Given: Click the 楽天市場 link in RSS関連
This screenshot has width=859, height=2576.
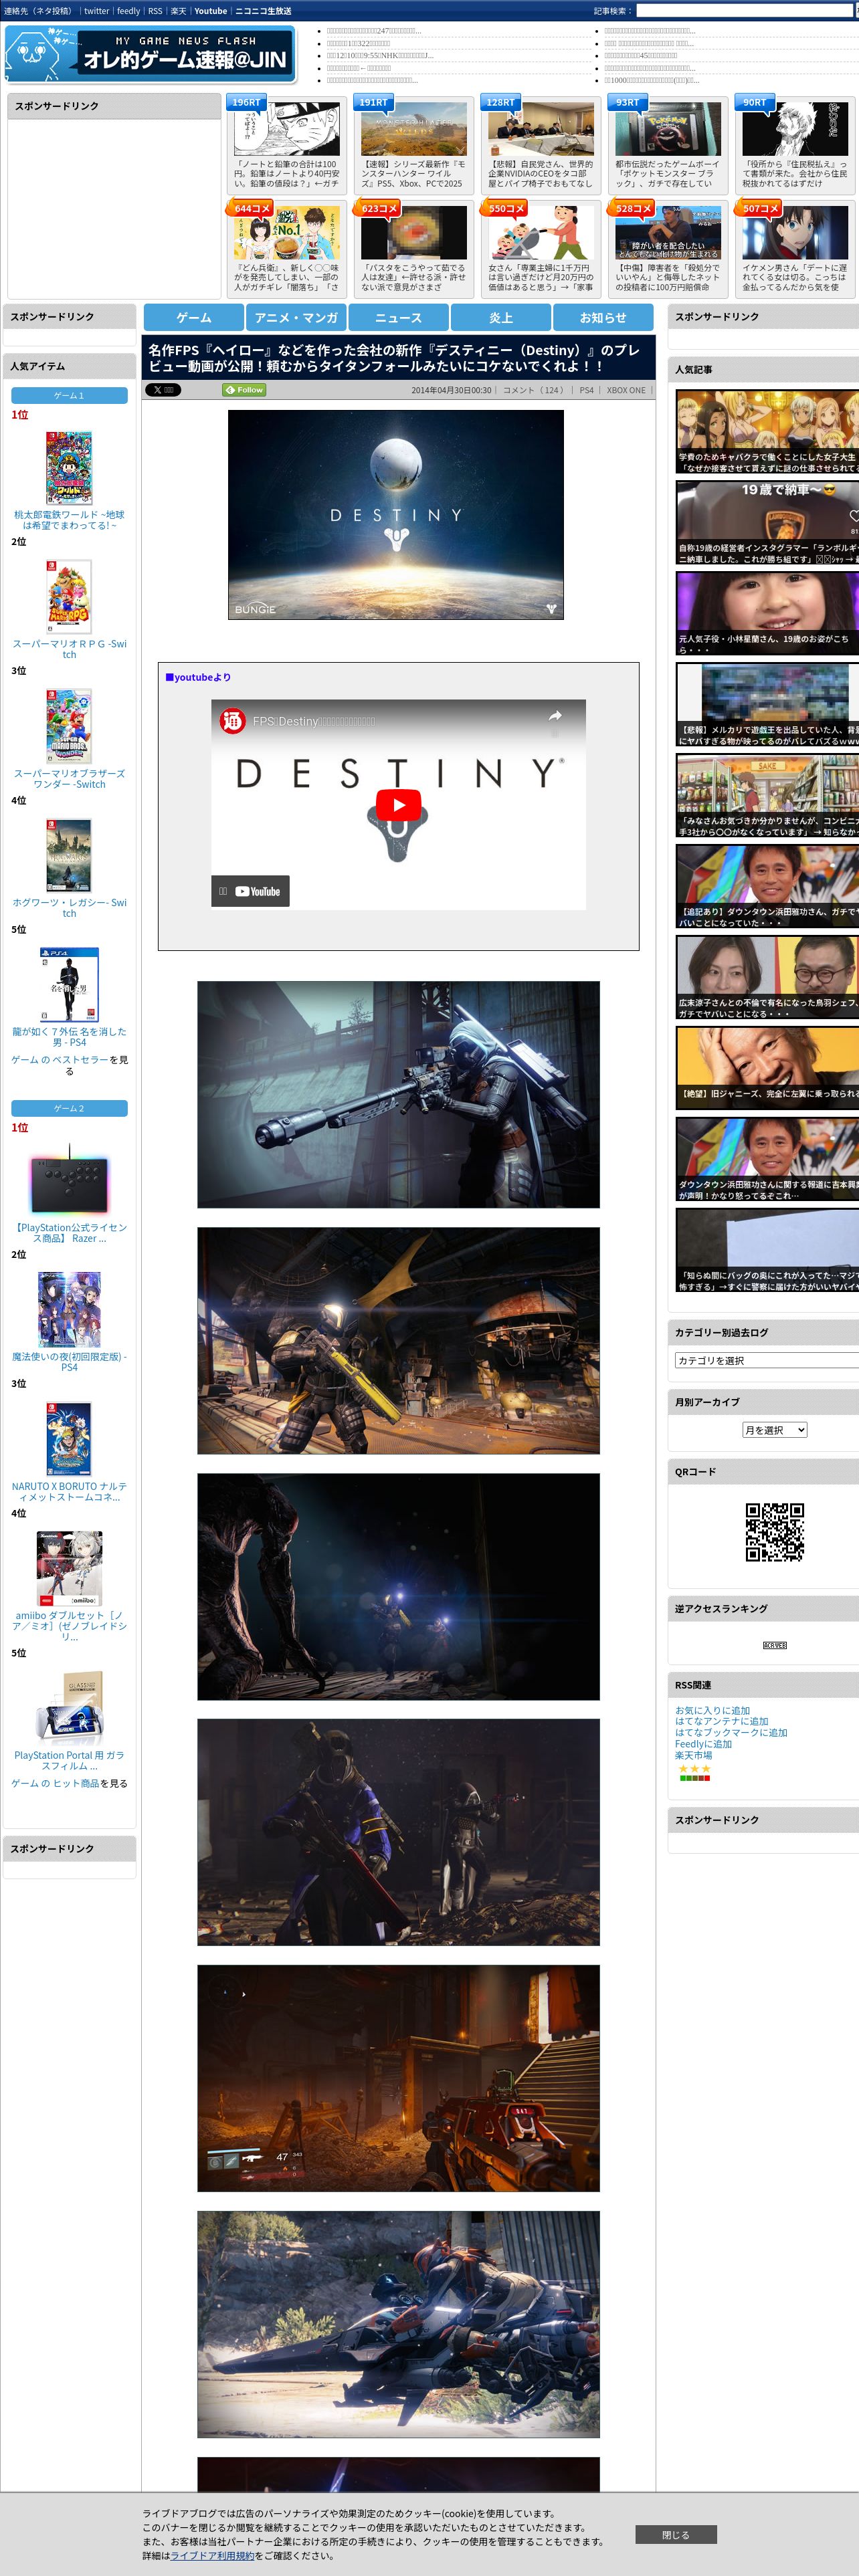Looking at the screenshot, I should point(693,1754).
